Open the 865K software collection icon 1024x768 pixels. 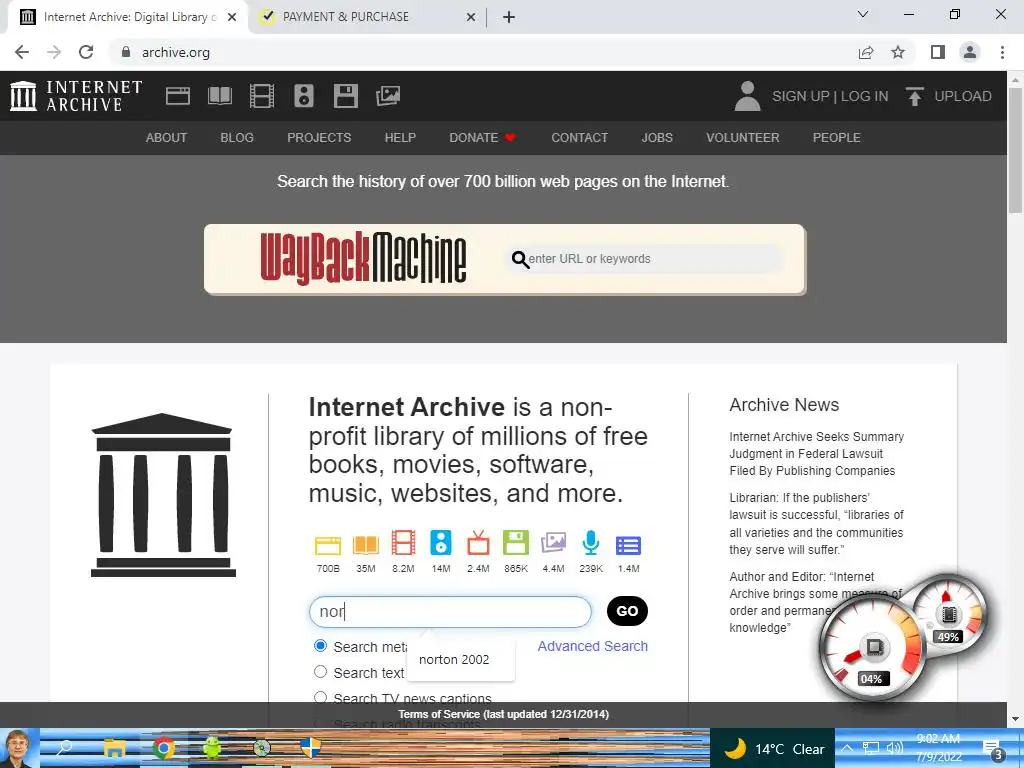click(515, 543)
